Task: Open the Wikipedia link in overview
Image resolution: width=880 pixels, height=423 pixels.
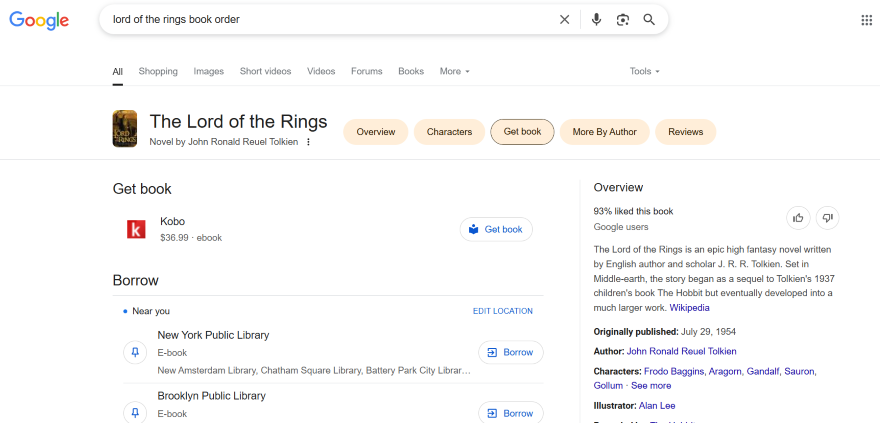Action: [689, 308]
